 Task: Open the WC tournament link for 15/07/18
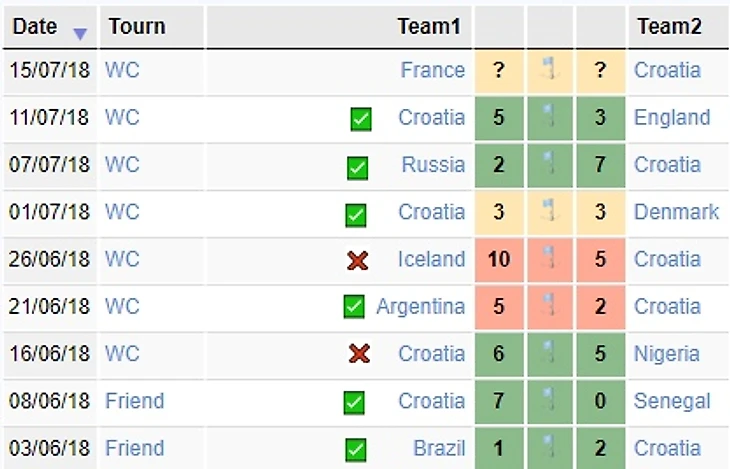click(x=122, y=70)
